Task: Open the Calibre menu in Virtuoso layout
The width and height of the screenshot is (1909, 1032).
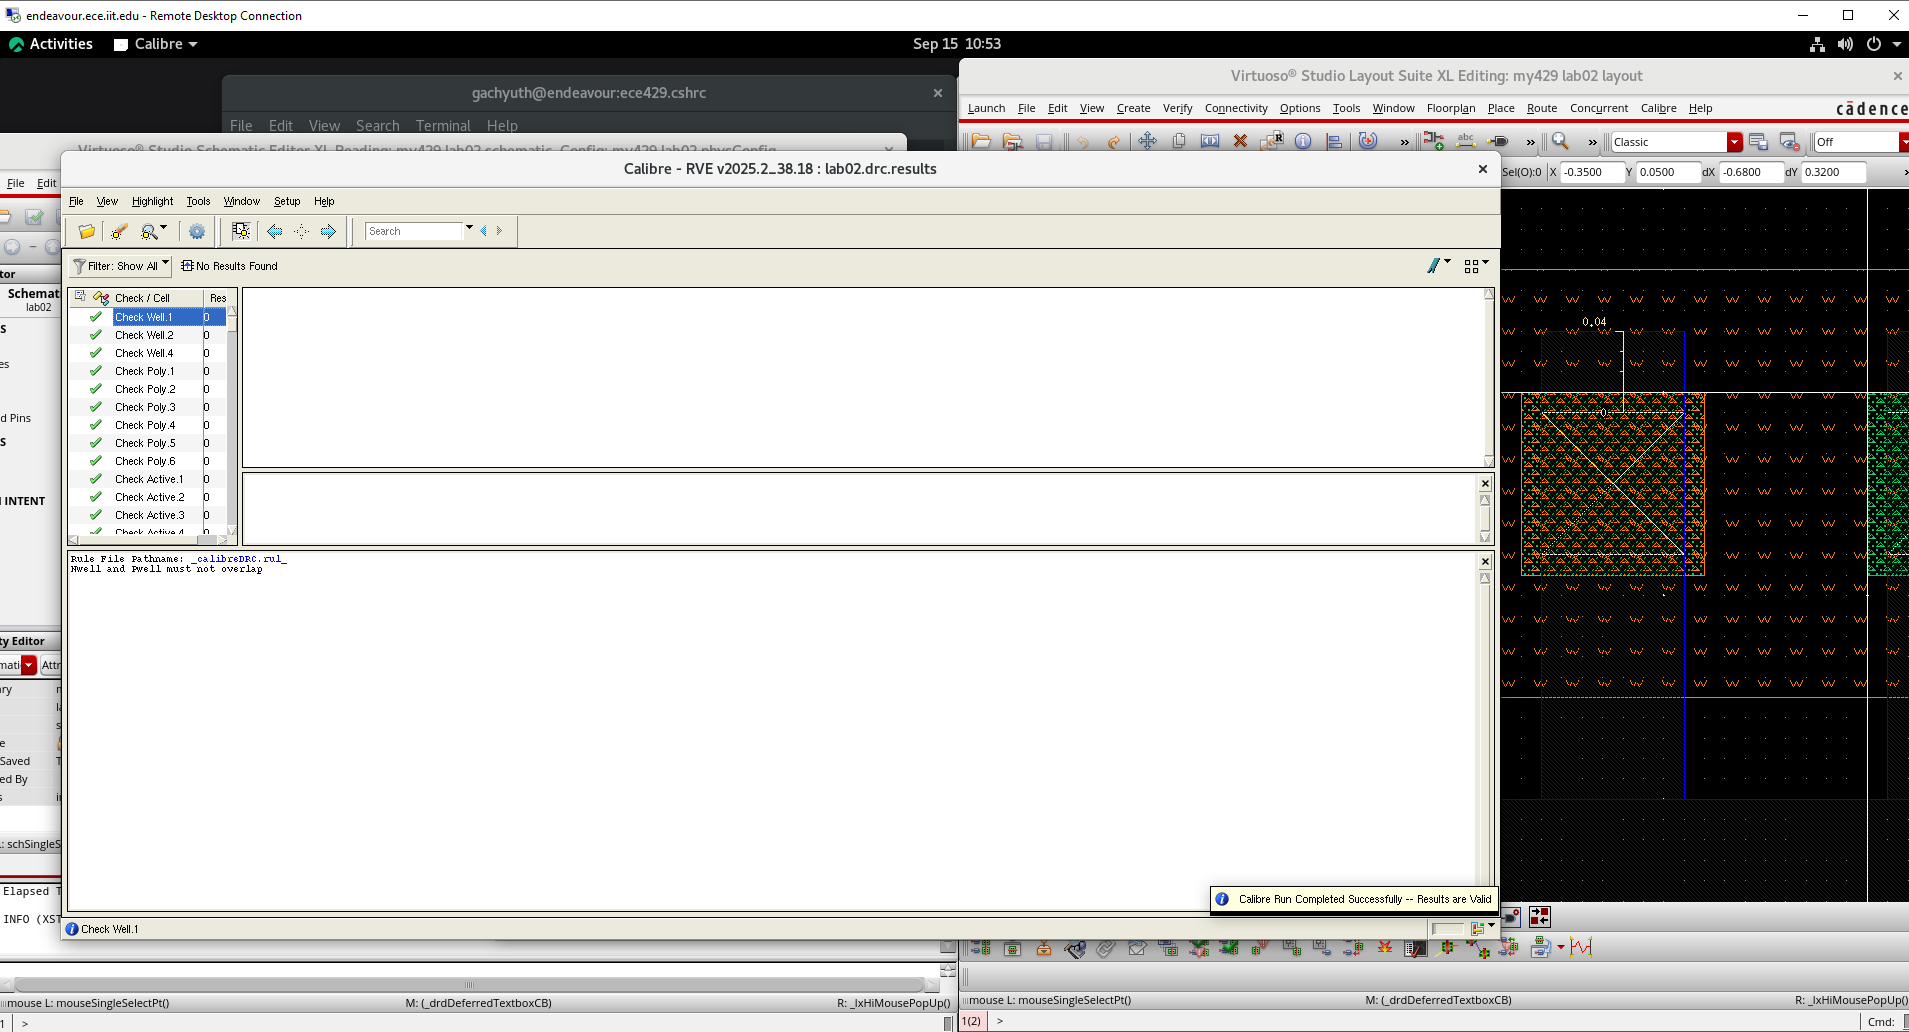Action: click(1658, 108)
